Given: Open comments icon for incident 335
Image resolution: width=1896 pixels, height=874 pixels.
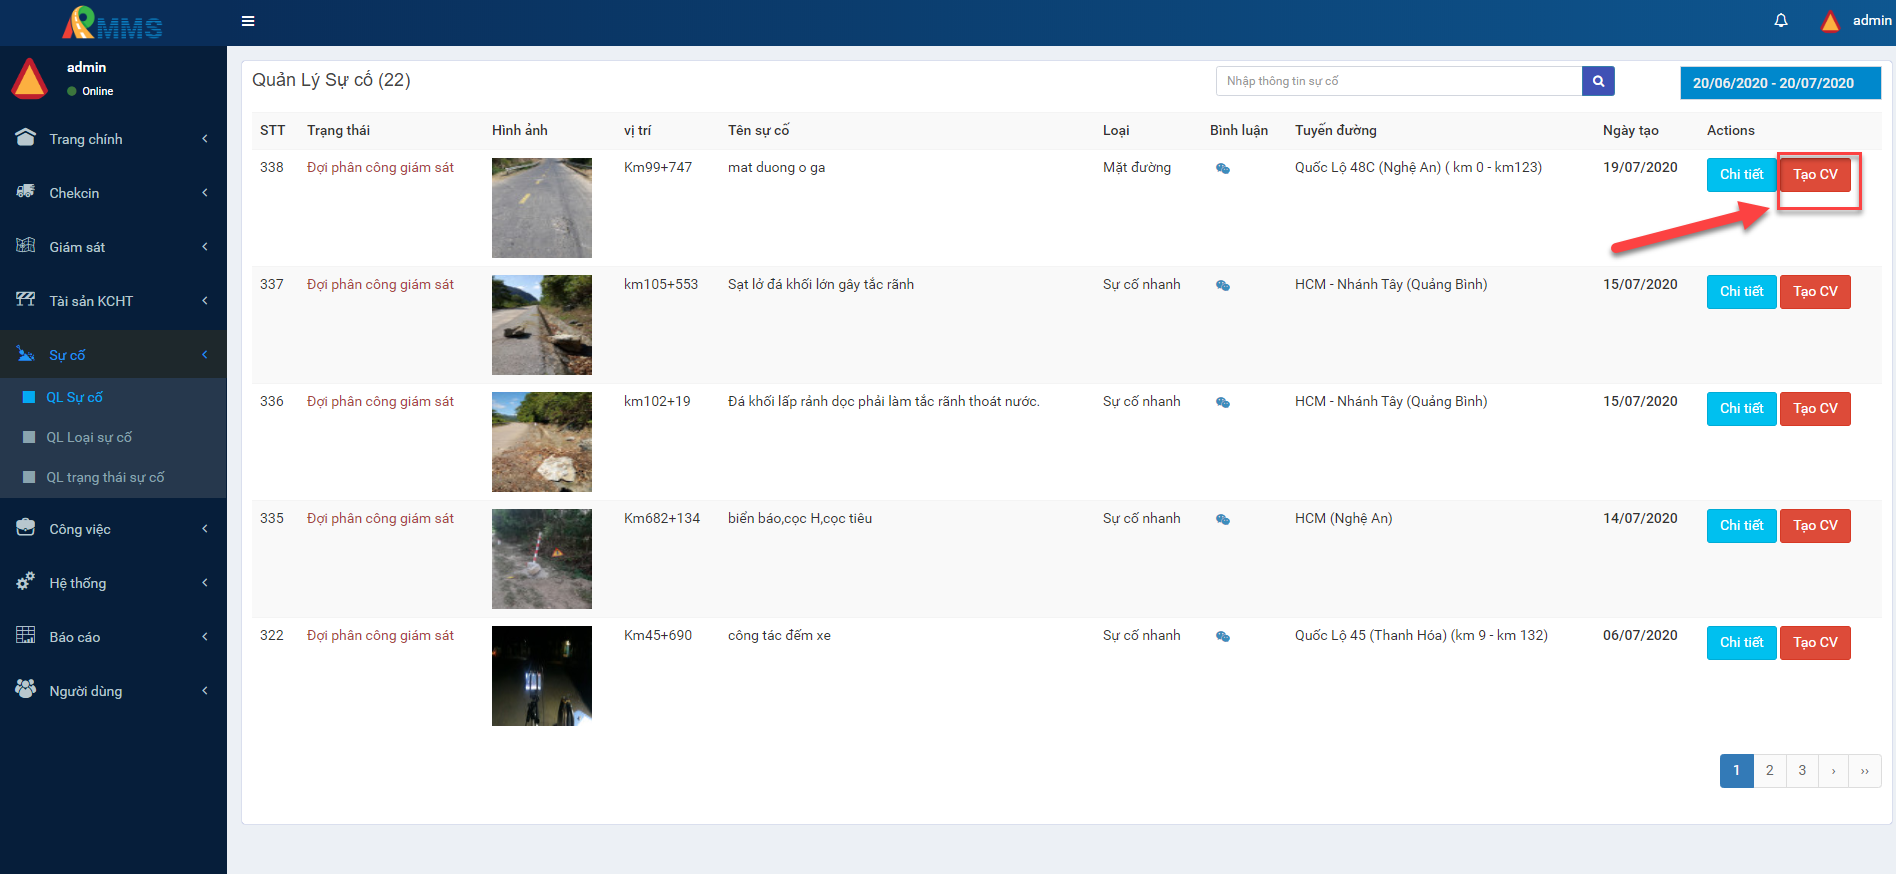Looking at the screenshot, I should [x=1222, y=520].
